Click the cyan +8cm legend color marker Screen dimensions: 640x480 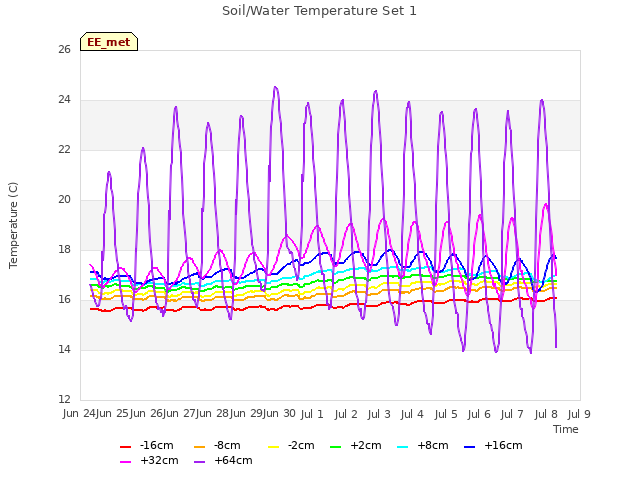pyautogui.click(x=402, y=447)
